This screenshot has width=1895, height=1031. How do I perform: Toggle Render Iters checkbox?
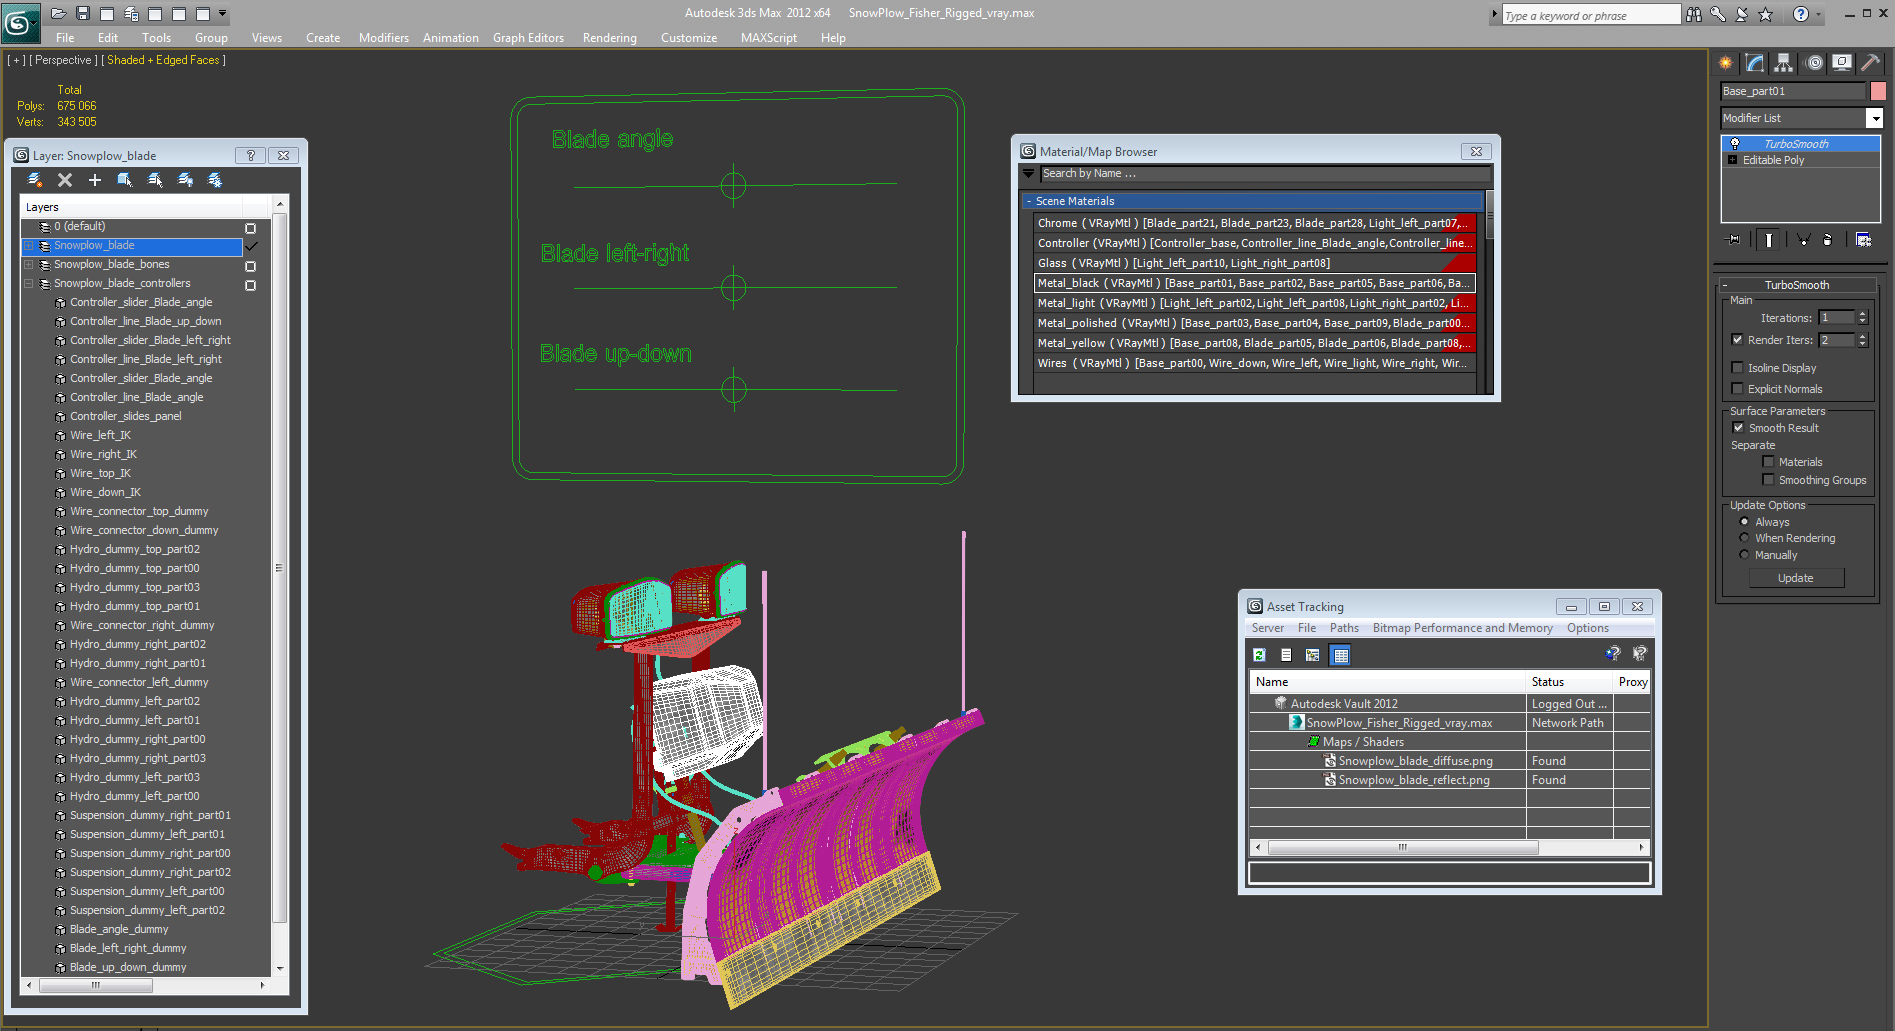pos(1738,340)
